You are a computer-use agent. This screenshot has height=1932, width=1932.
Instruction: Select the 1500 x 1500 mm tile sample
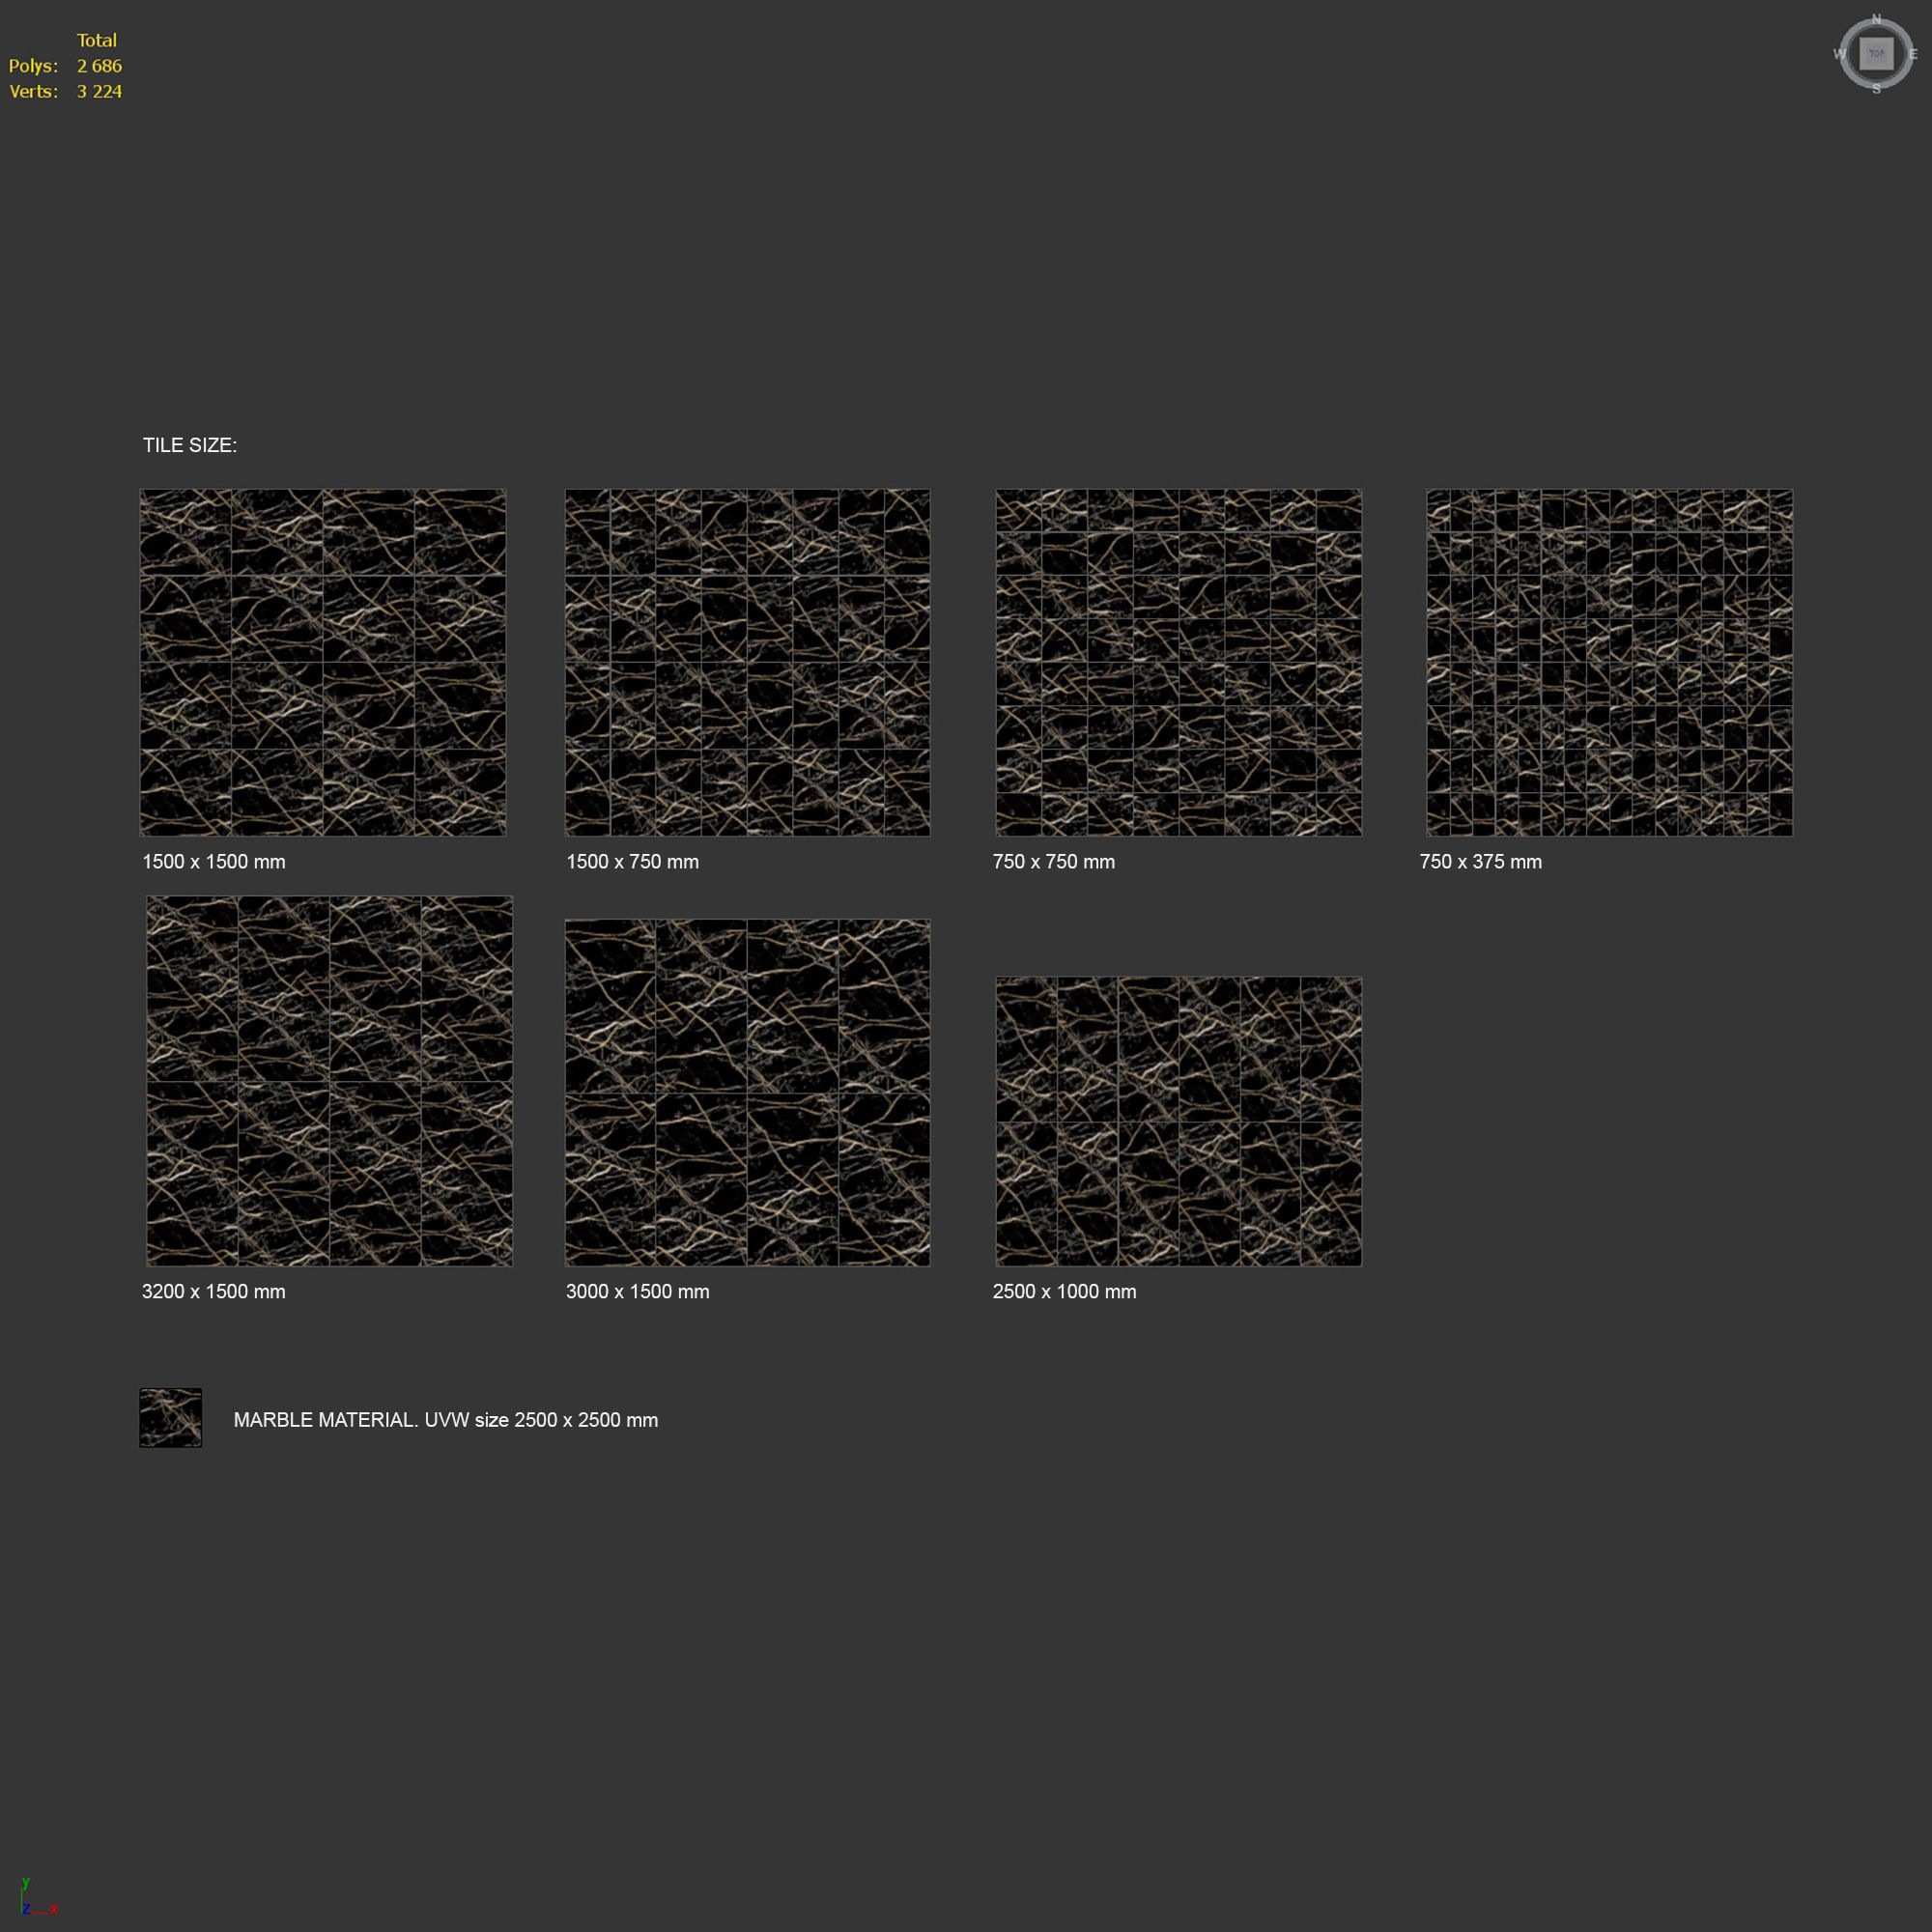[x=322, y=662]
